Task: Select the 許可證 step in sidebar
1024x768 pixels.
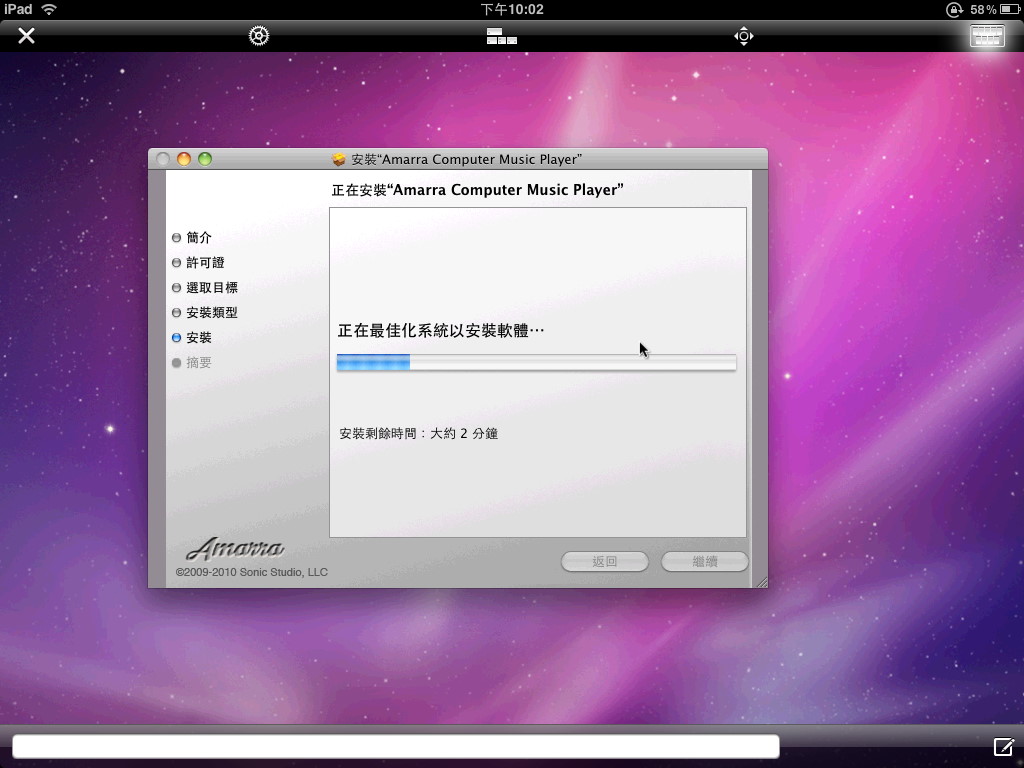Action: point(199,263)
